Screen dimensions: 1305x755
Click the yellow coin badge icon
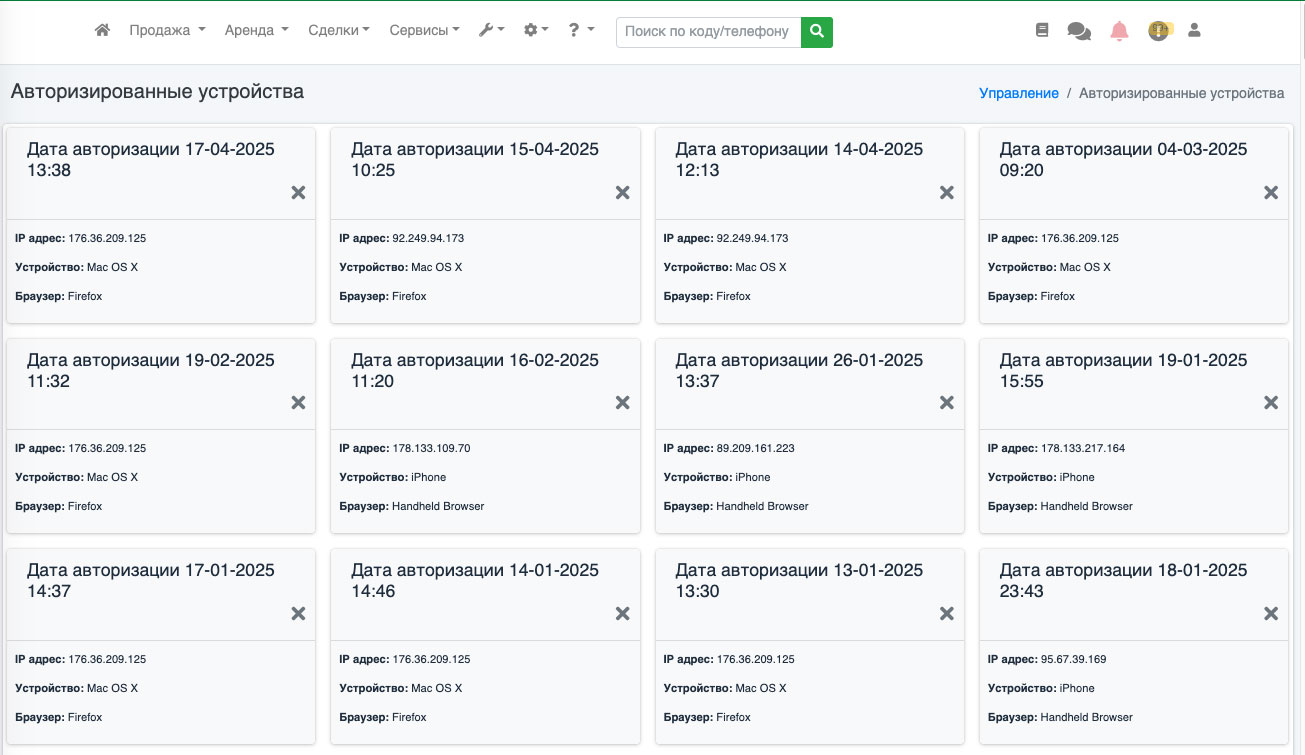point(1158,31)
